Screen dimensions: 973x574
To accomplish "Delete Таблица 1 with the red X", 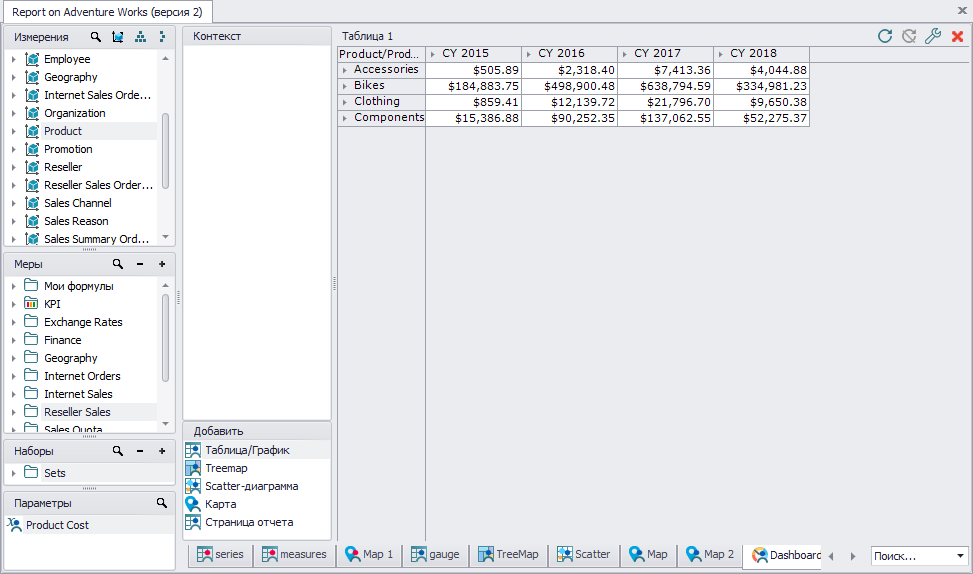I will coord(957,37).
